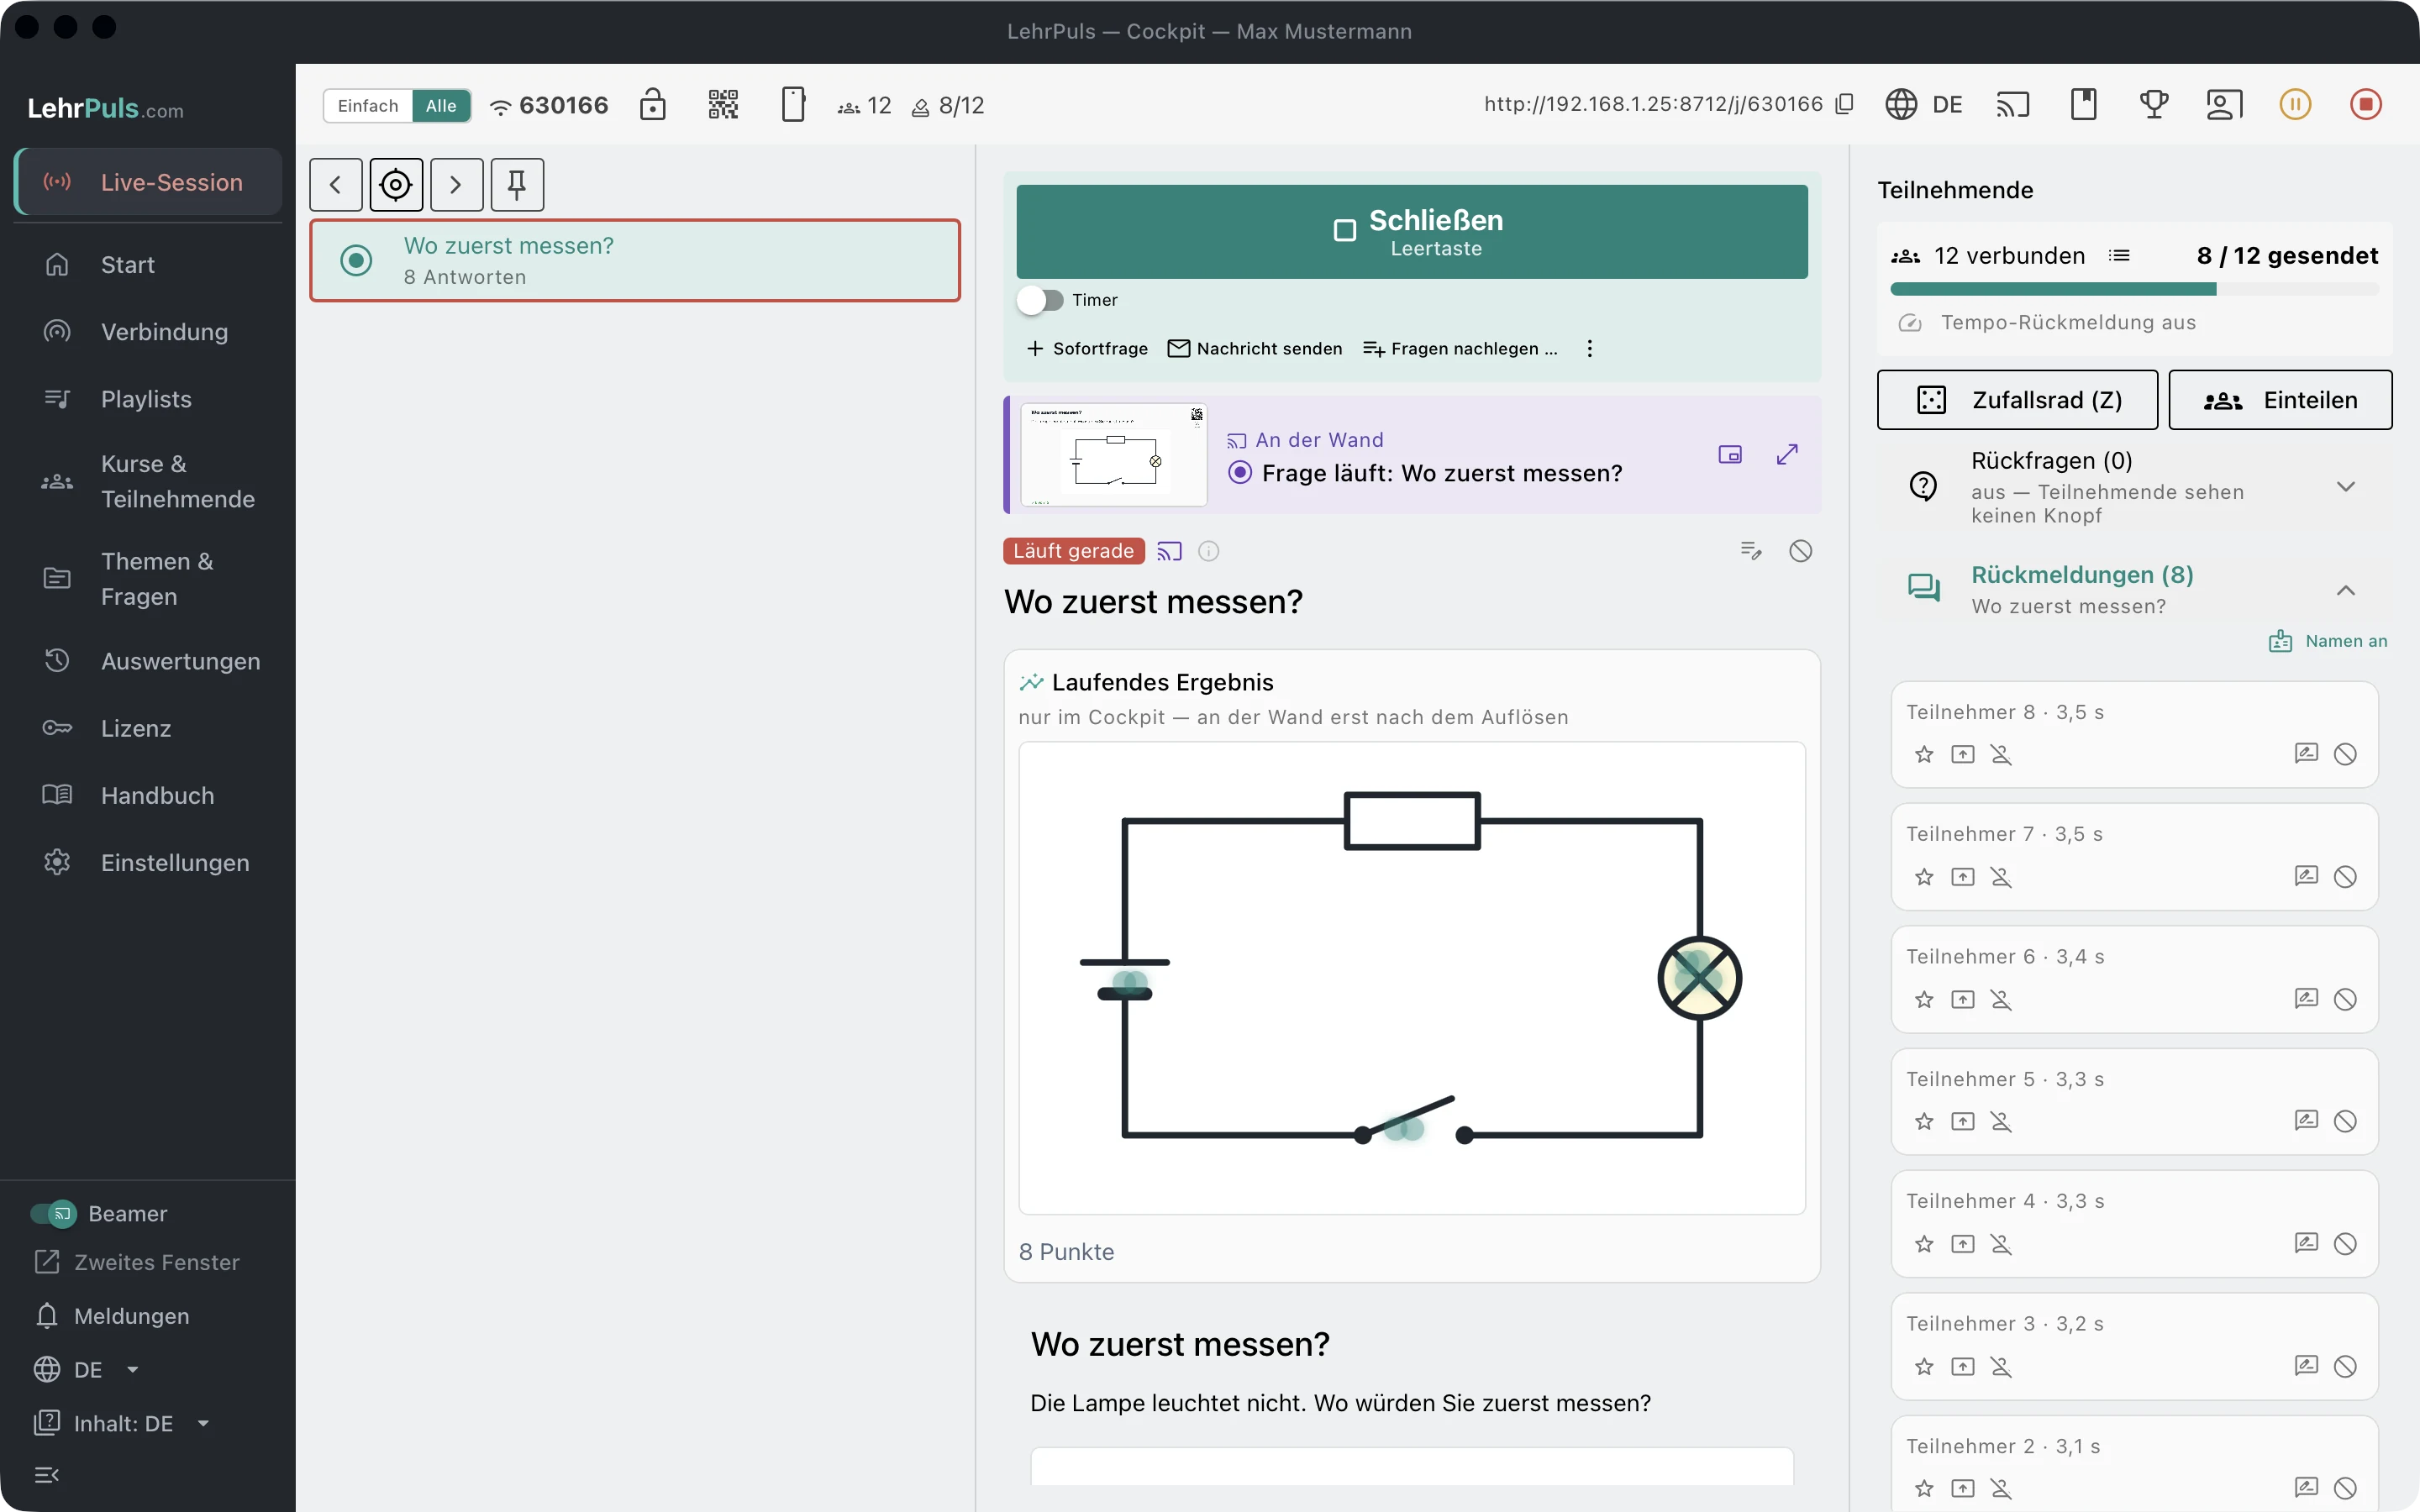Open Auswertungen in the sidebar
The image size is (2420, 1512).
[x=148, y=661]
